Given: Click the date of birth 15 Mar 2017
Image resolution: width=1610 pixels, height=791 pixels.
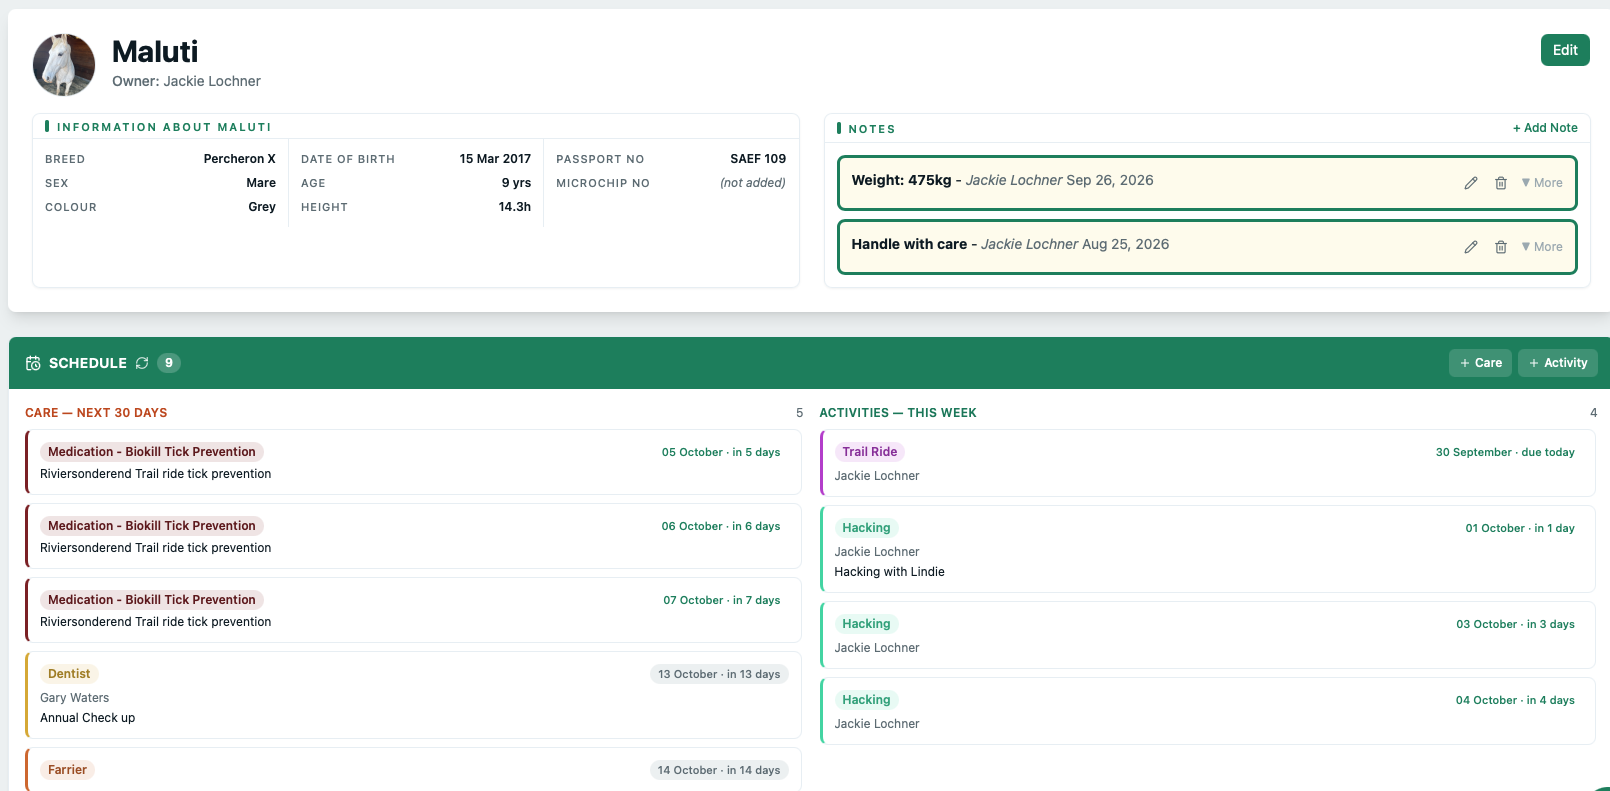Looking at the screenshot, I should point(495,159).
